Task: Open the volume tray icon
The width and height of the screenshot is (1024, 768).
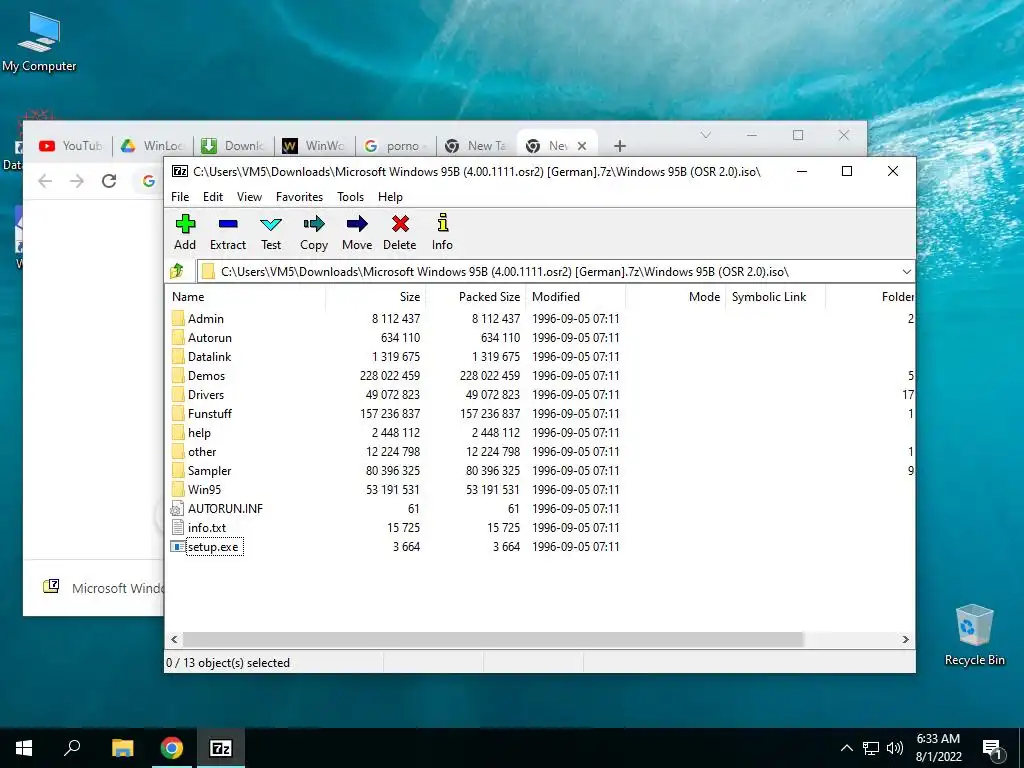Action: pyautogui.click(x=895, y=748)
